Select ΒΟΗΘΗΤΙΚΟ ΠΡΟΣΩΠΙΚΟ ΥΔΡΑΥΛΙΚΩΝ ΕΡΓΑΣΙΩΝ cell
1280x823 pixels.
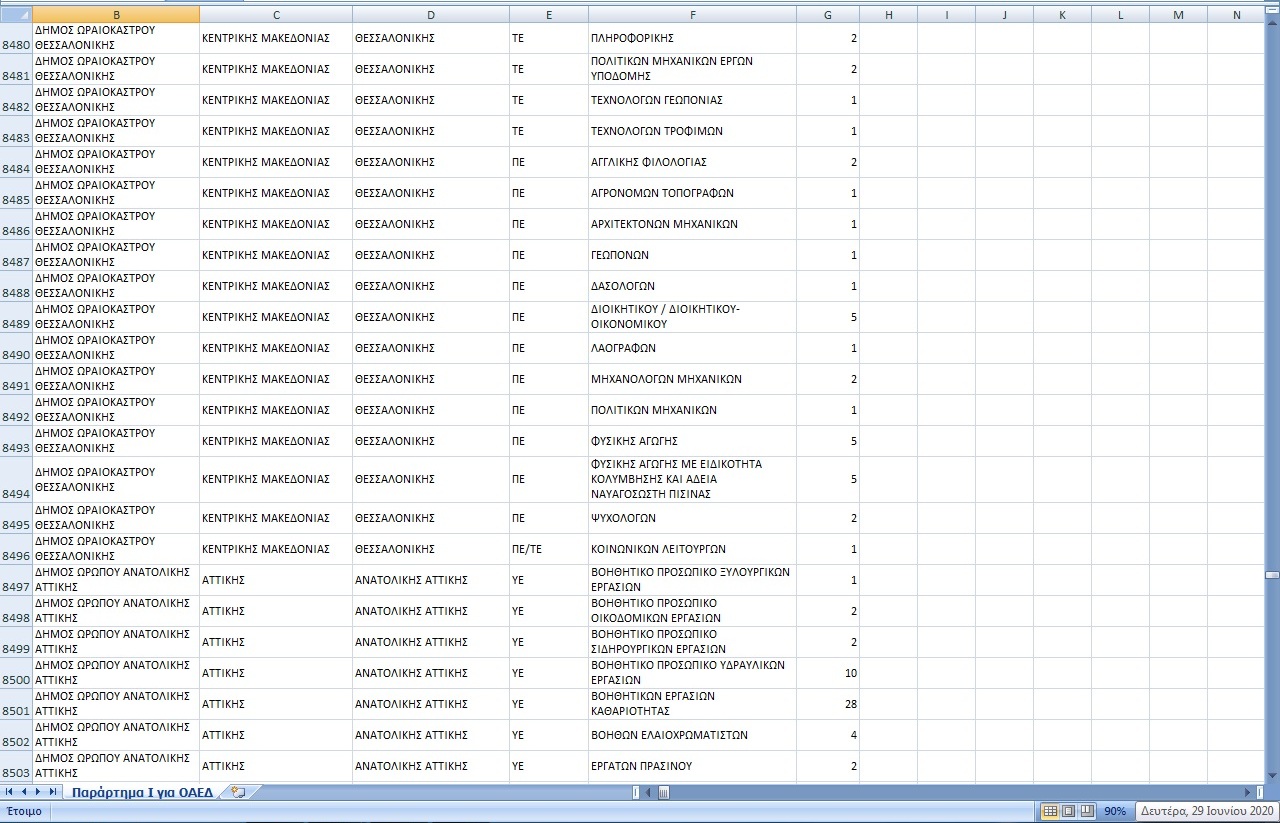693,673
